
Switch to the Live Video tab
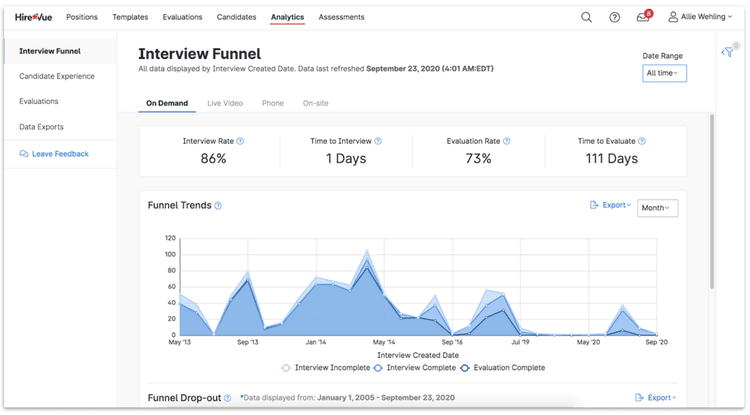click(x=224, y=103)
